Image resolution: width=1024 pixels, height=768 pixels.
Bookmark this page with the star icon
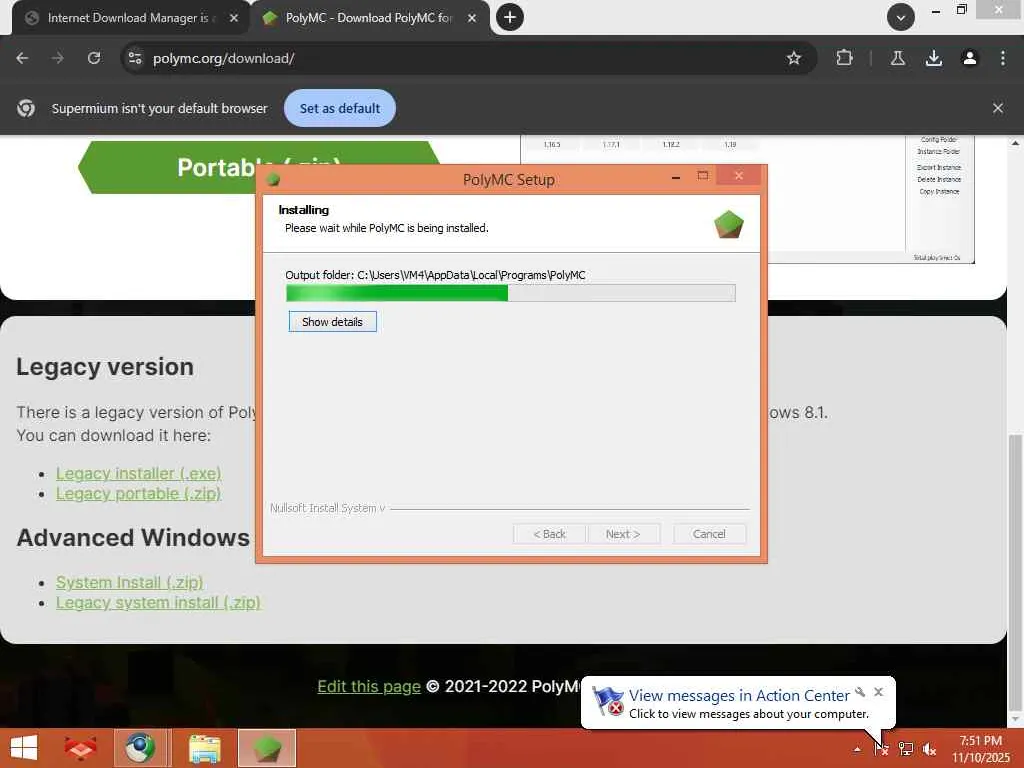pos(793,58)
